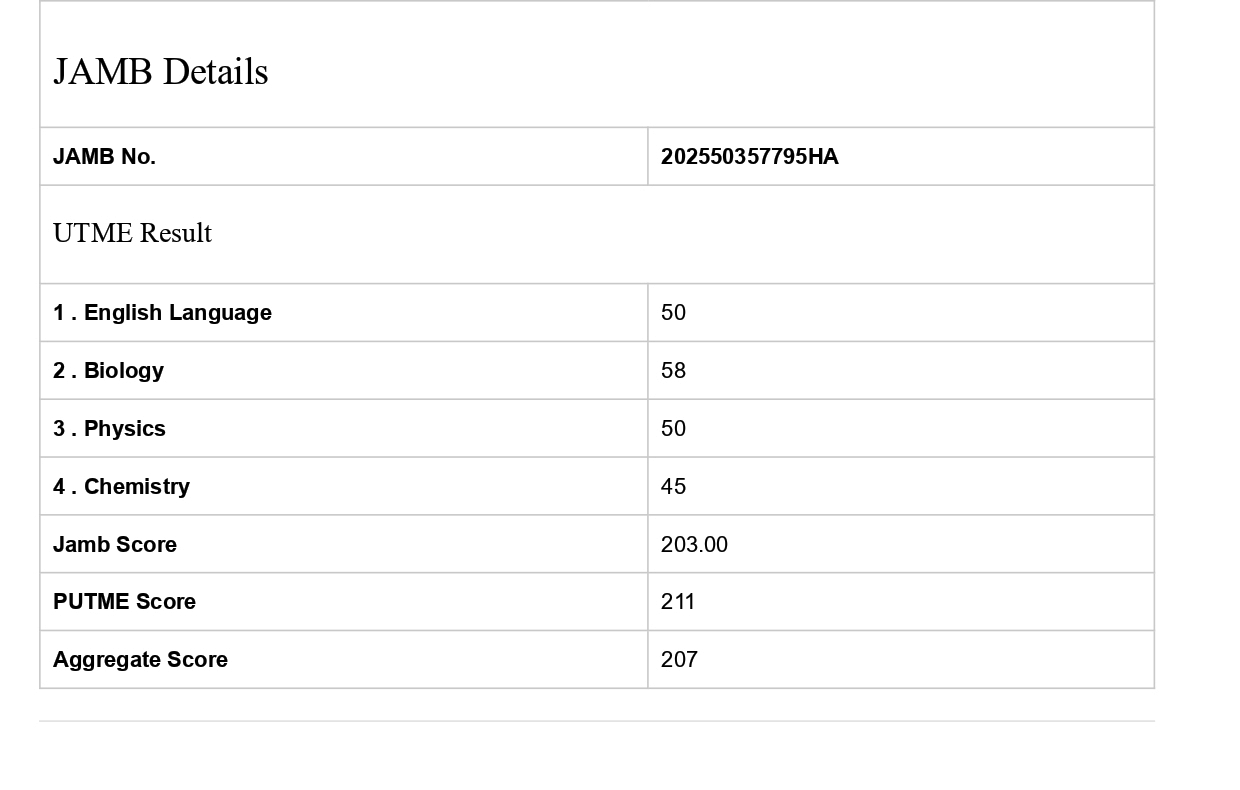Select the JAMB number 202550357795HA
The height and width of the screenshot is (790, 1240).
(749, 157)
